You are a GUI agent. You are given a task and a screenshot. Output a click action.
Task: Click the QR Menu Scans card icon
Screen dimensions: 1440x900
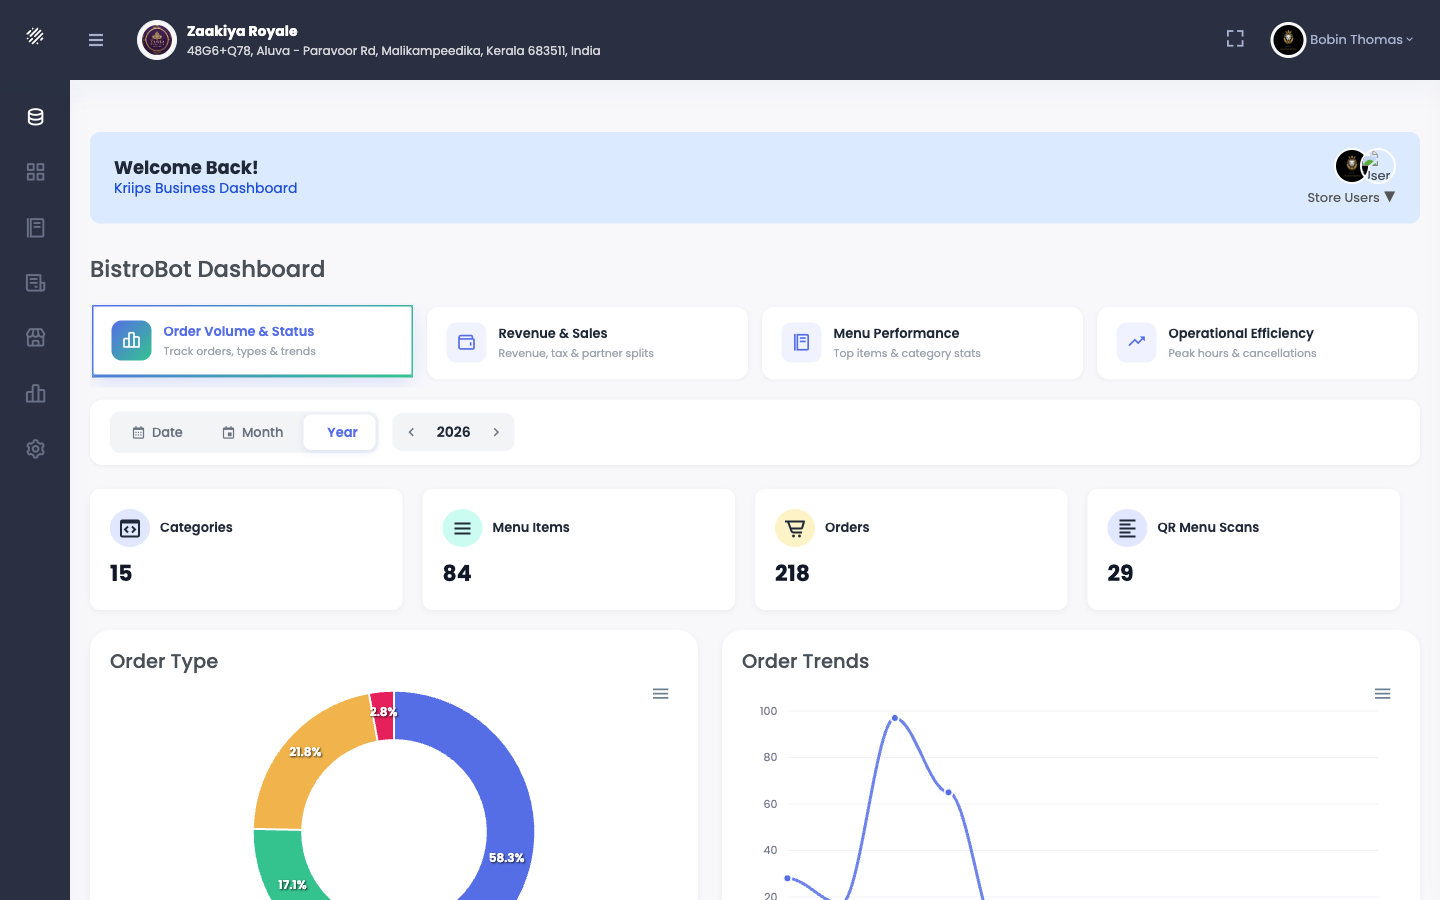click(x=1127, y=528)
